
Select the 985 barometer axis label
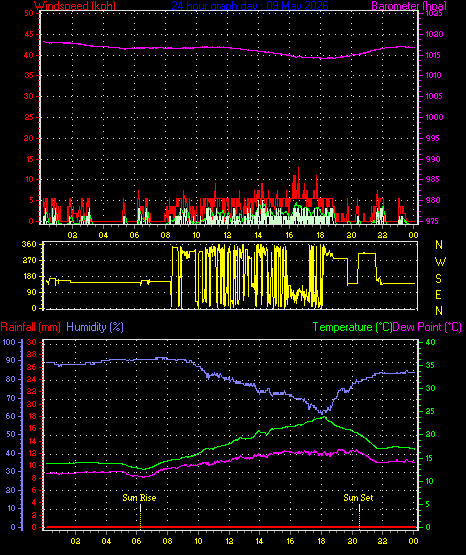pyautogui.click(x=433, y=179)
